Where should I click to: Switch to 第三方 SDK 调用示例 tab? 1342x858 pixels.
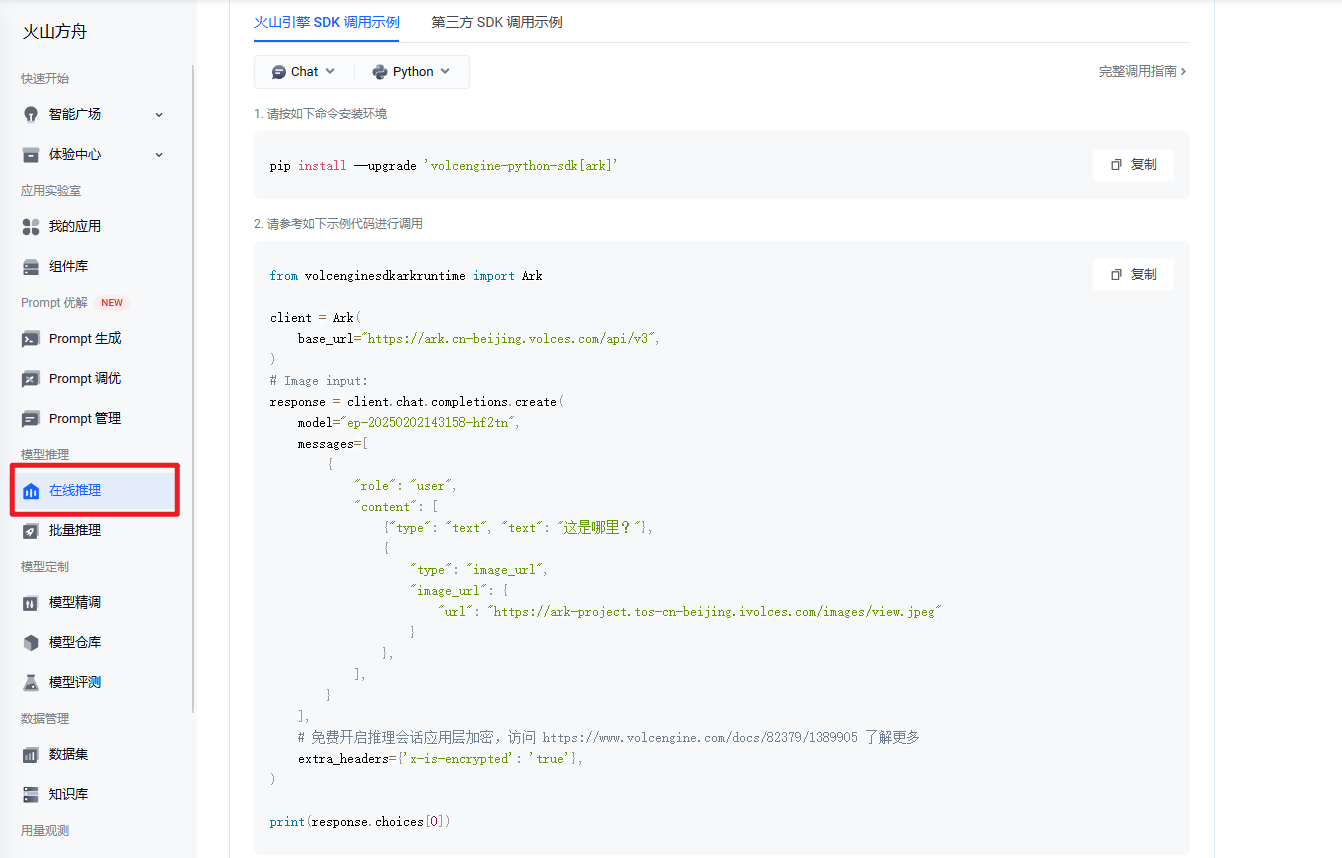coord(497,22)
